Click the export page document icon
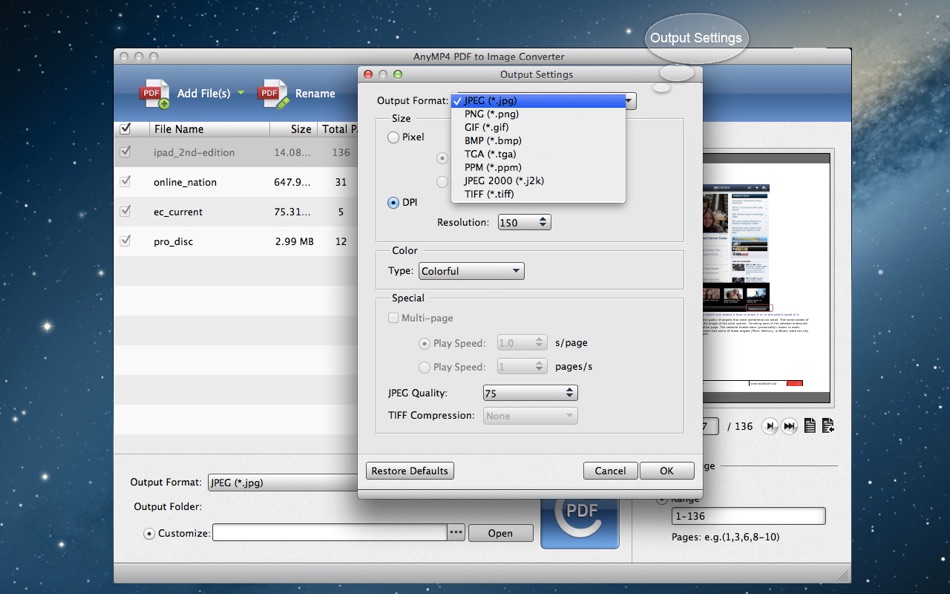Image resolution: width=950 pixels, height=594 pixels. pyautogui.click(x=828, y=425)
